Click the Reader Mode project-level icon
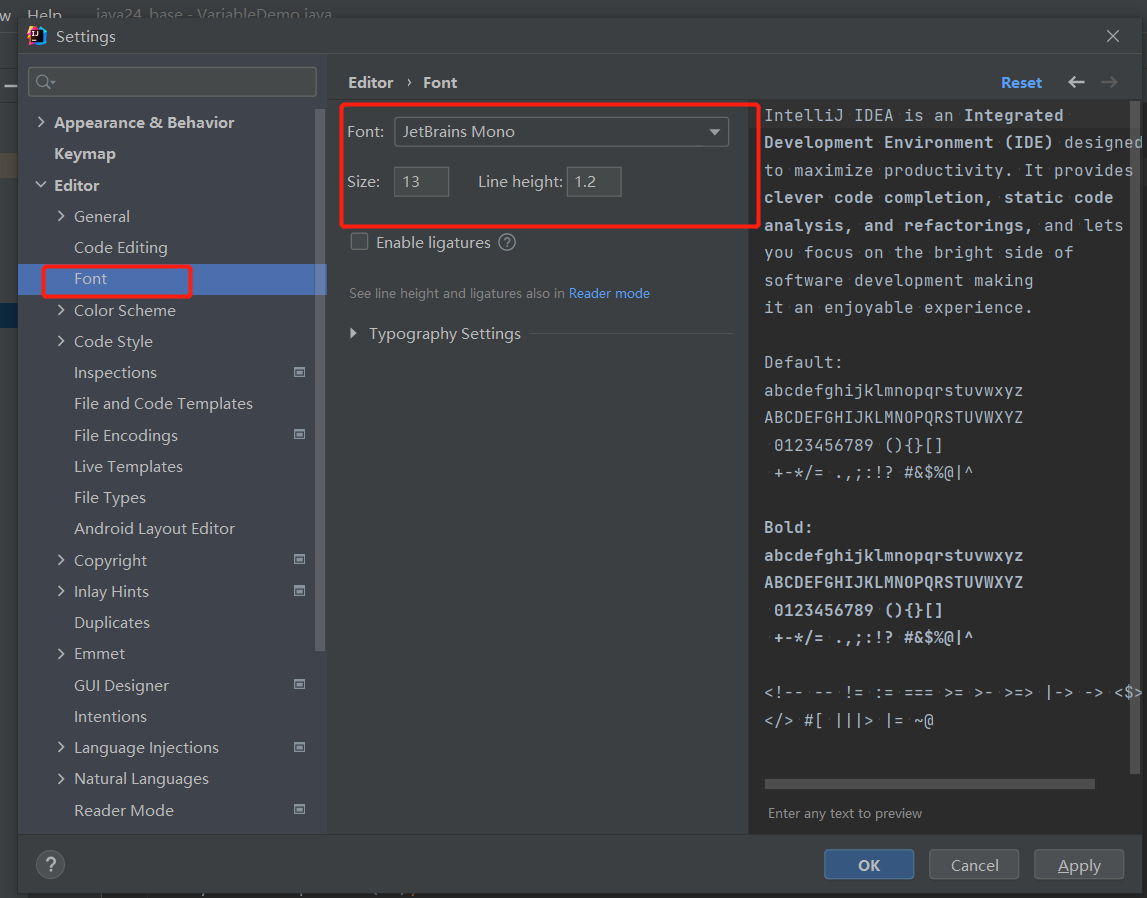Screen dimensions: 1147x898 (x=299, y=809)
